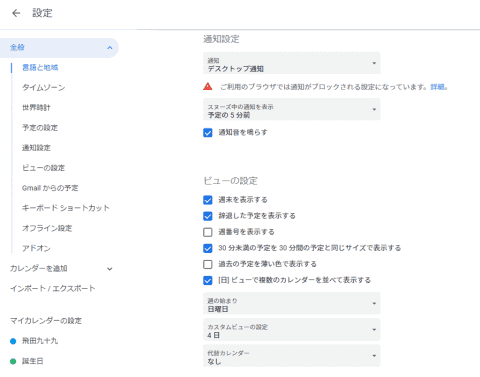Image resolution: width=480 pixels, height=377 pixels.
Task: Enable 過去の予定を薄い色で表示する checkbox
Action: (x=208, y=264)
